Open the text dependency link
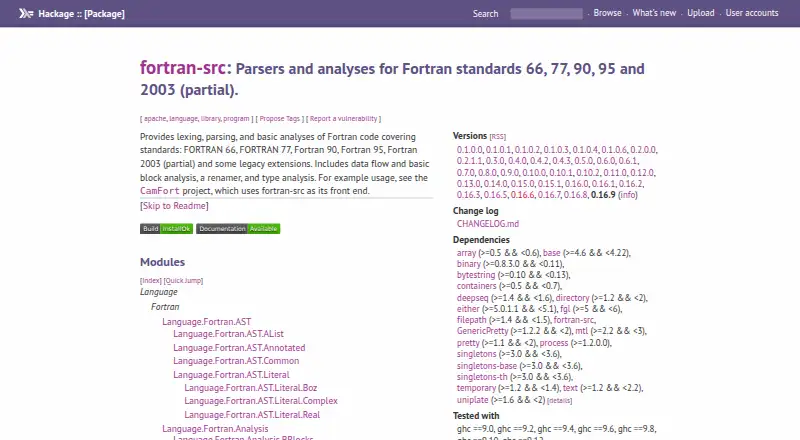Screen dimensions: 800x440 coord(570,388)
